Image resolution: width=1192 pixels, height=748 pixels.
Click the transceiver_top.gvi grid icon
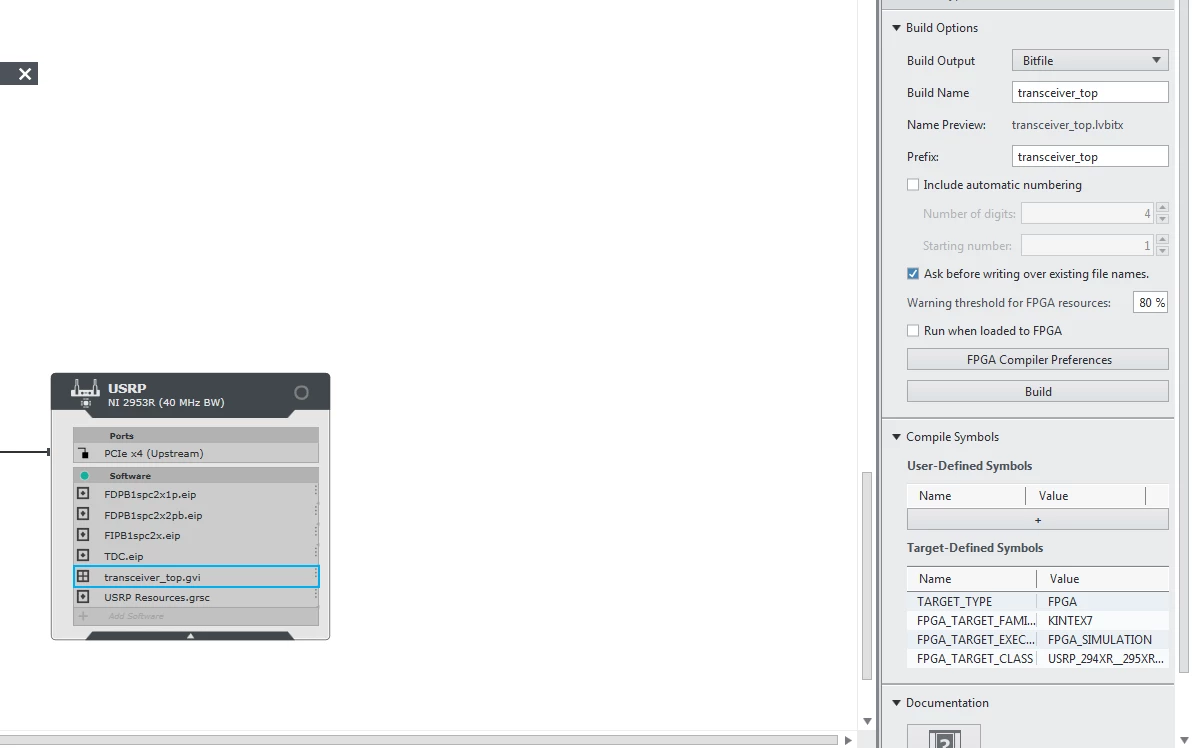pyautogui.click(x=84, y=577)
